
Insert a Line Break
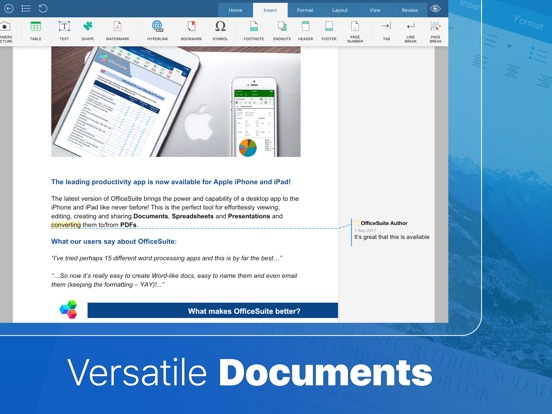point(410,31)
